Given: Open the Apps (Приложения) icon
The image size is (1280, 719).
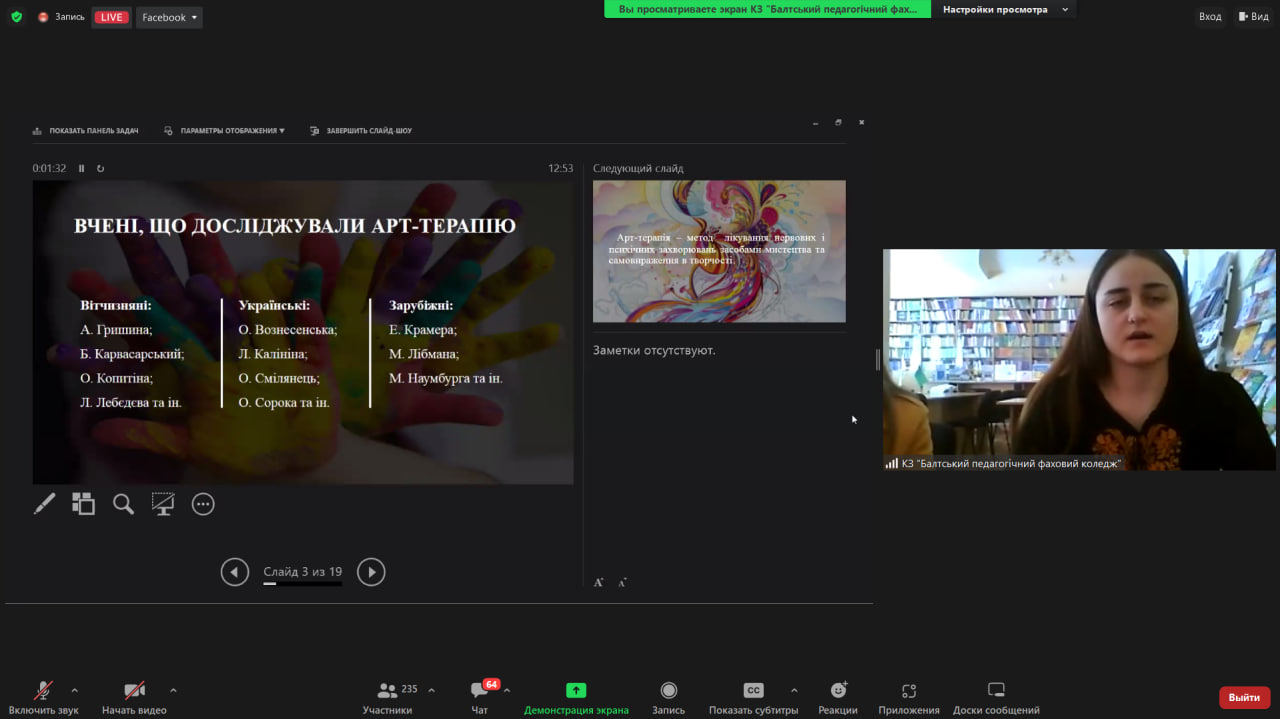Looking at the screenshot, I should 908,697.
